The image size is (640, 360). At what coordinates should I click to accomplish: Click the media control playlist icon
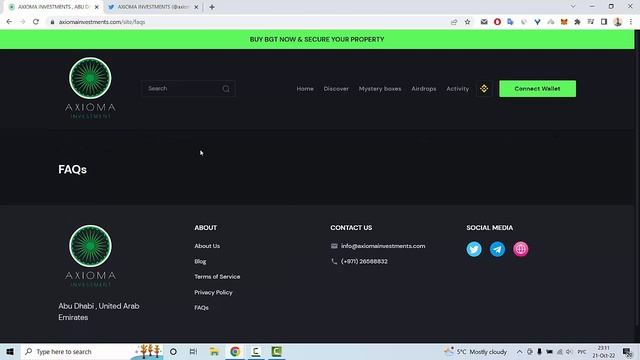tap(591, 22)
